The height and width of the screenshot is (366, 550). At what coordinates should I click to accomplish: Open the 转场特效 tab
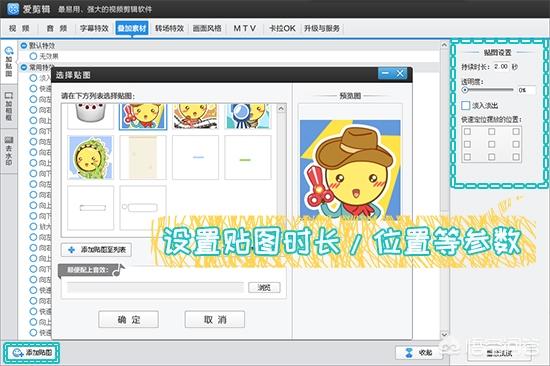tap(169, 28)
